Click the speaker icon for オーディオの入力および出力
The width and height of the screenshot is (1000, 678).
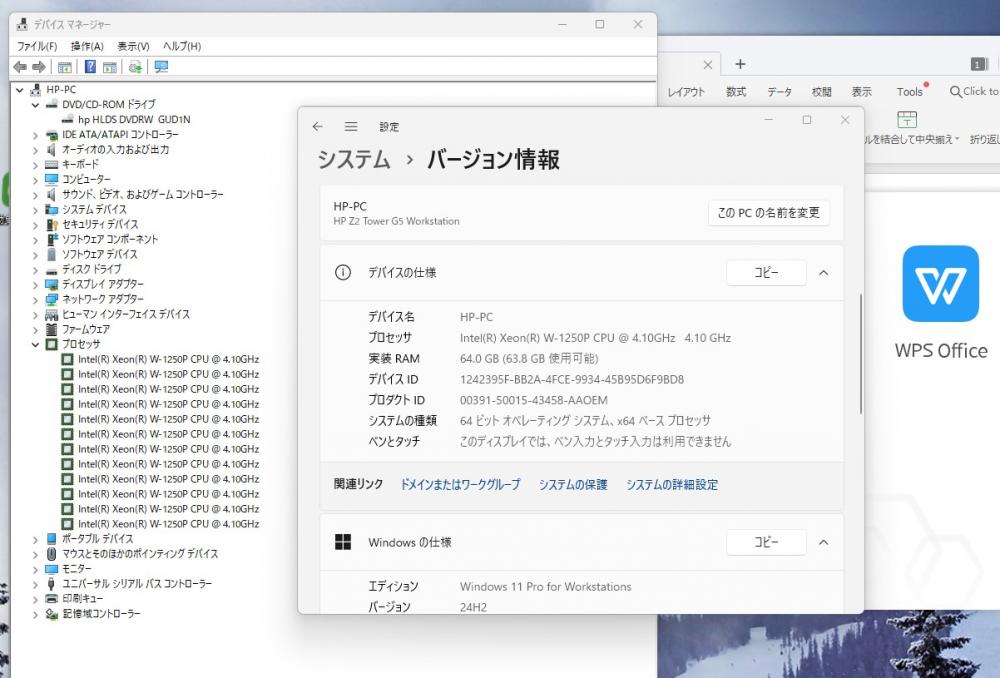(x=52, y=149)
